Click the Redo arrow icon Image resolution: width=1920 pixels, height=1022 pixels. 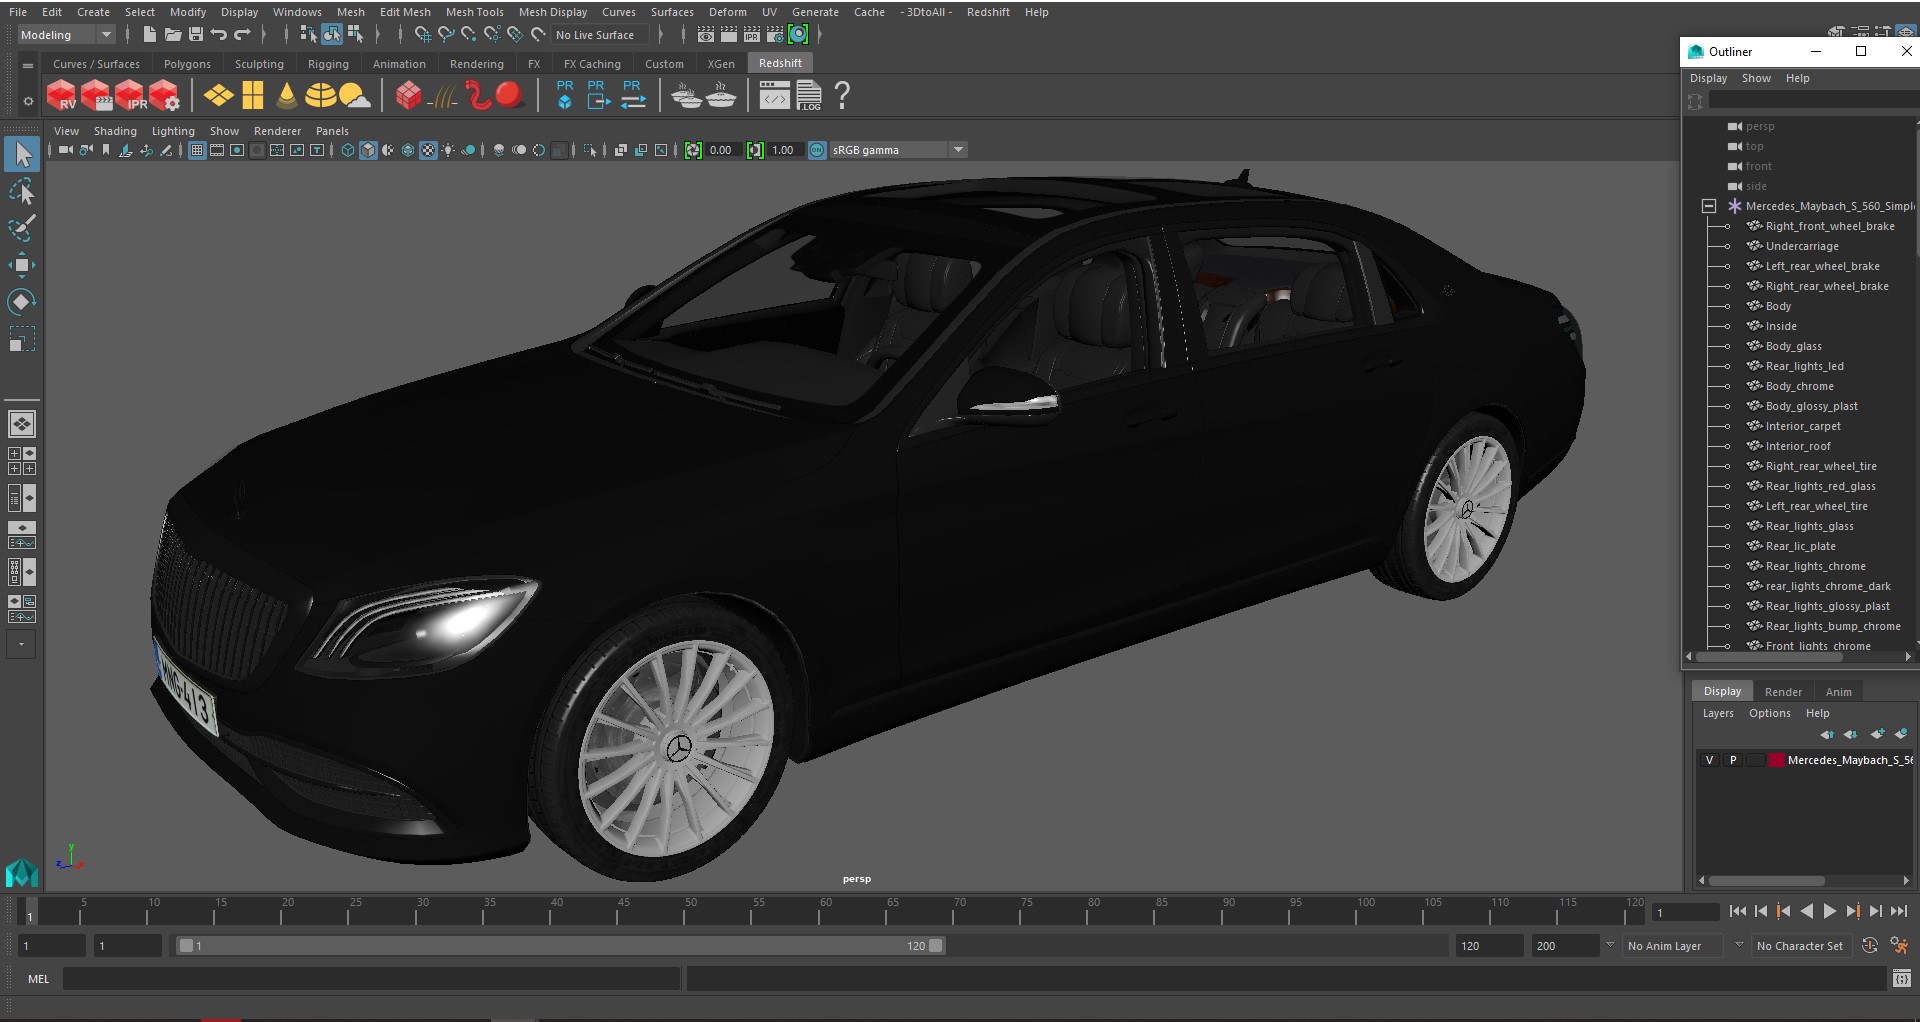click(x=242, y=35)
